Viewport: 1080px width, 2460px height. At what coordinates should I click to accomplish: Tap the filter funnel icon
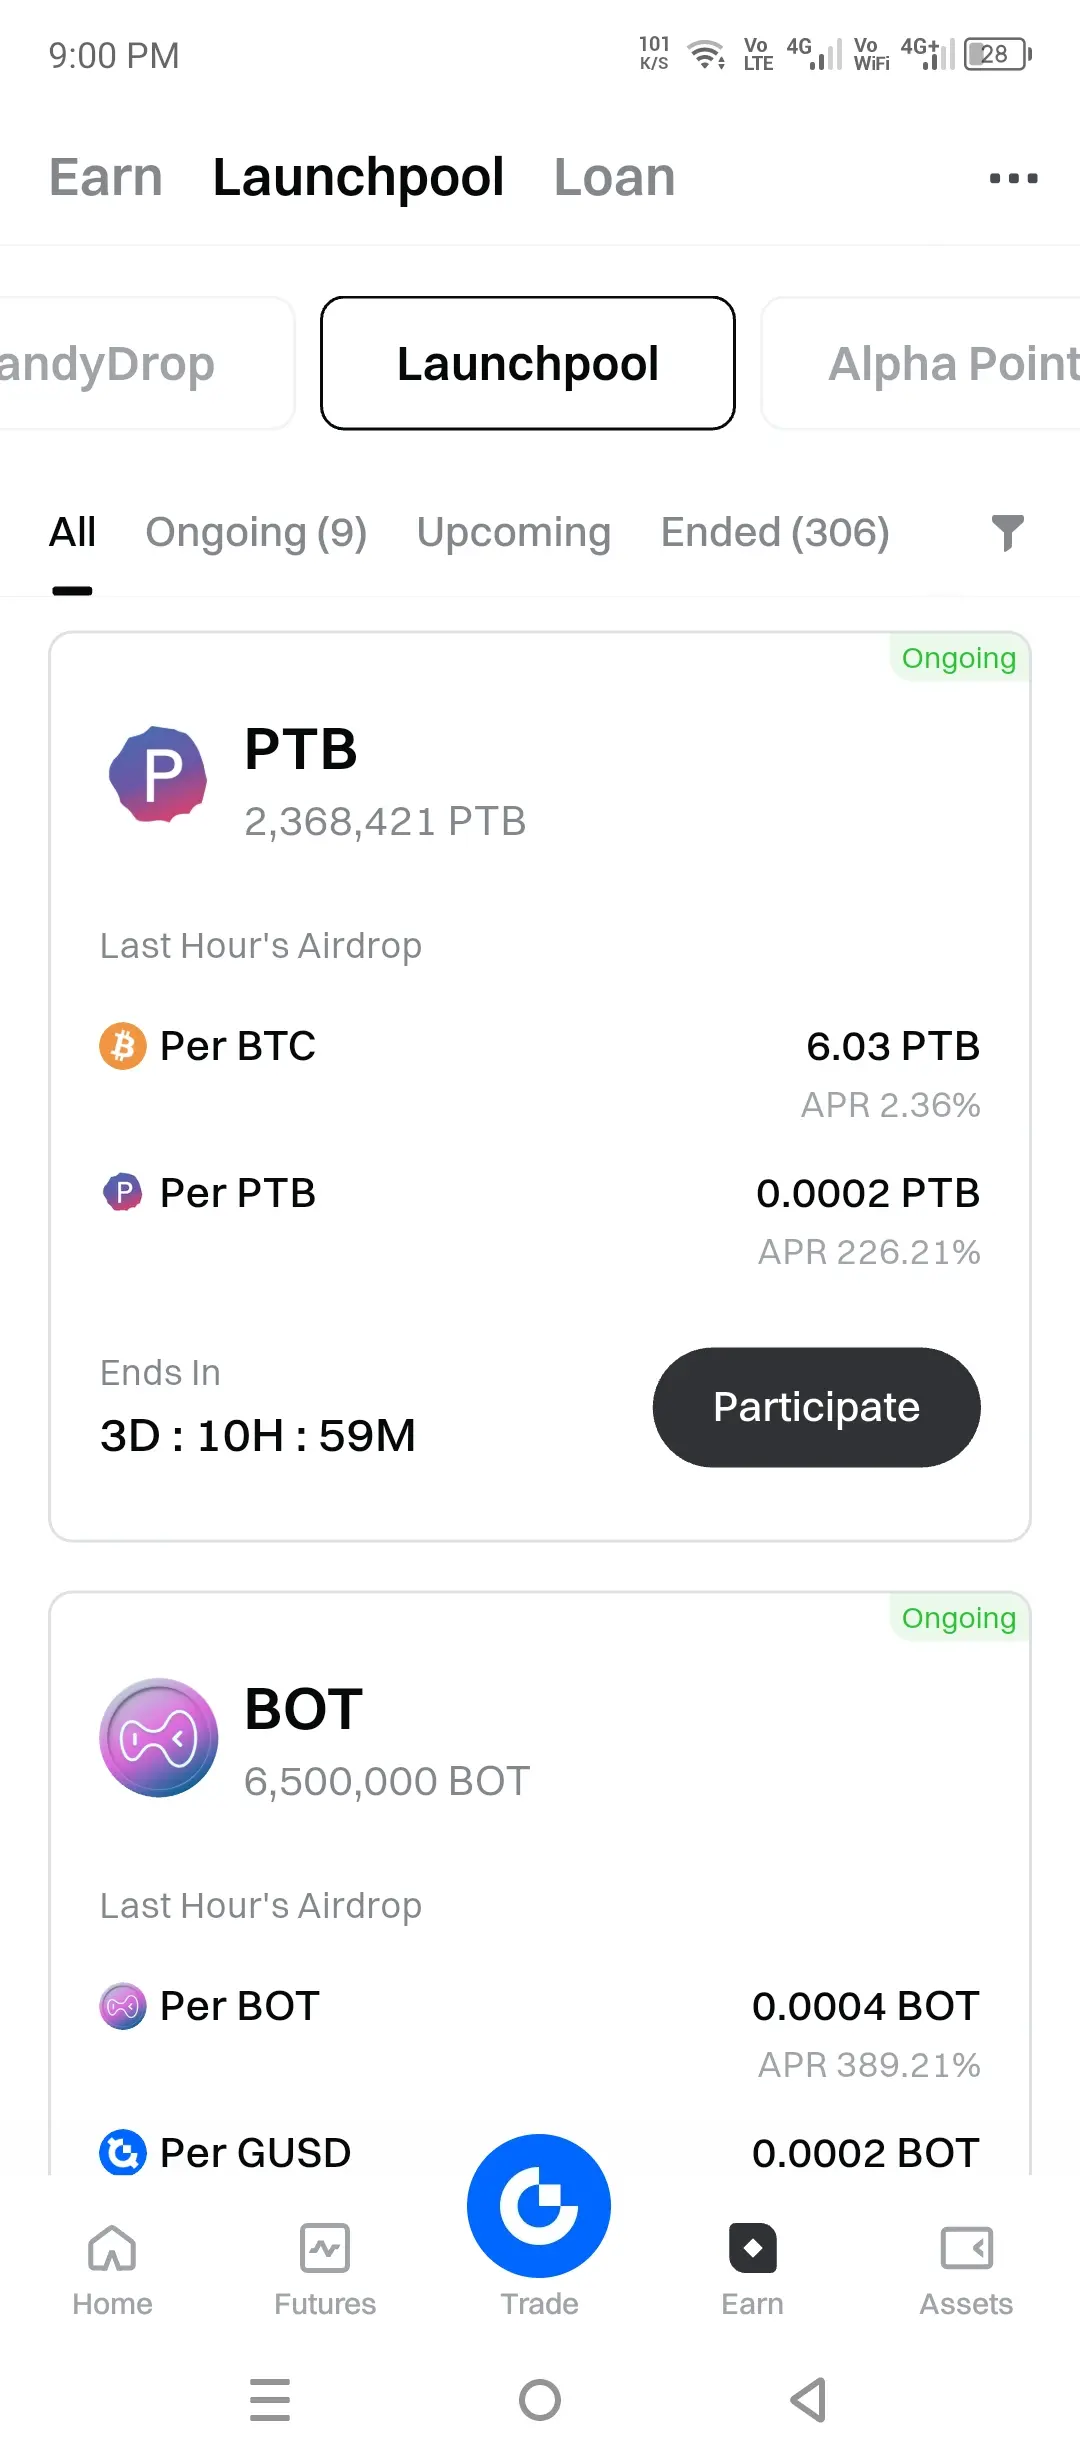click(1007, 533)
